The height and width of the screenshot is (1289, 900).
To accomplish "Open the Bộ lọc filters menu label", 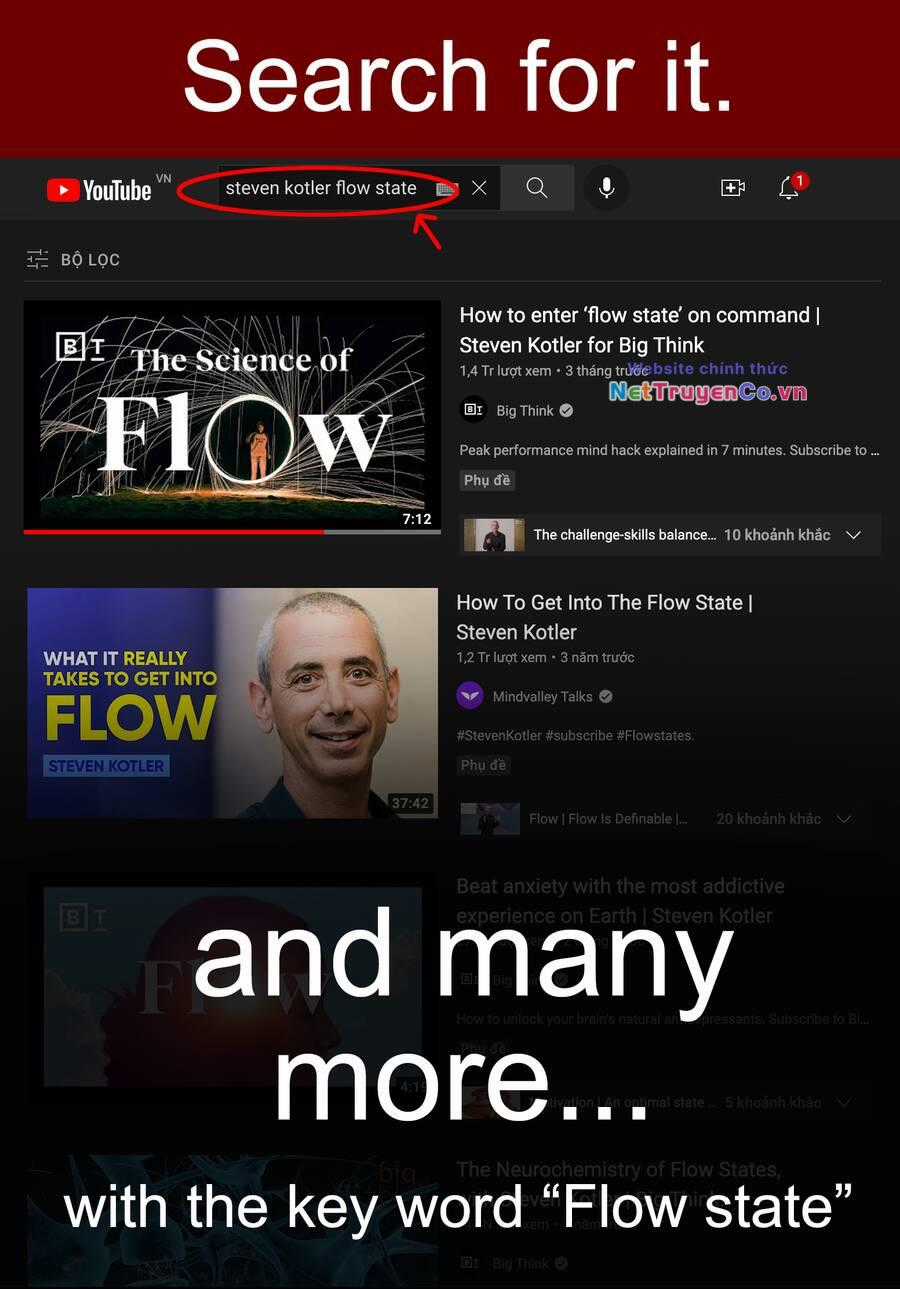I will click(x=90, y=260).
